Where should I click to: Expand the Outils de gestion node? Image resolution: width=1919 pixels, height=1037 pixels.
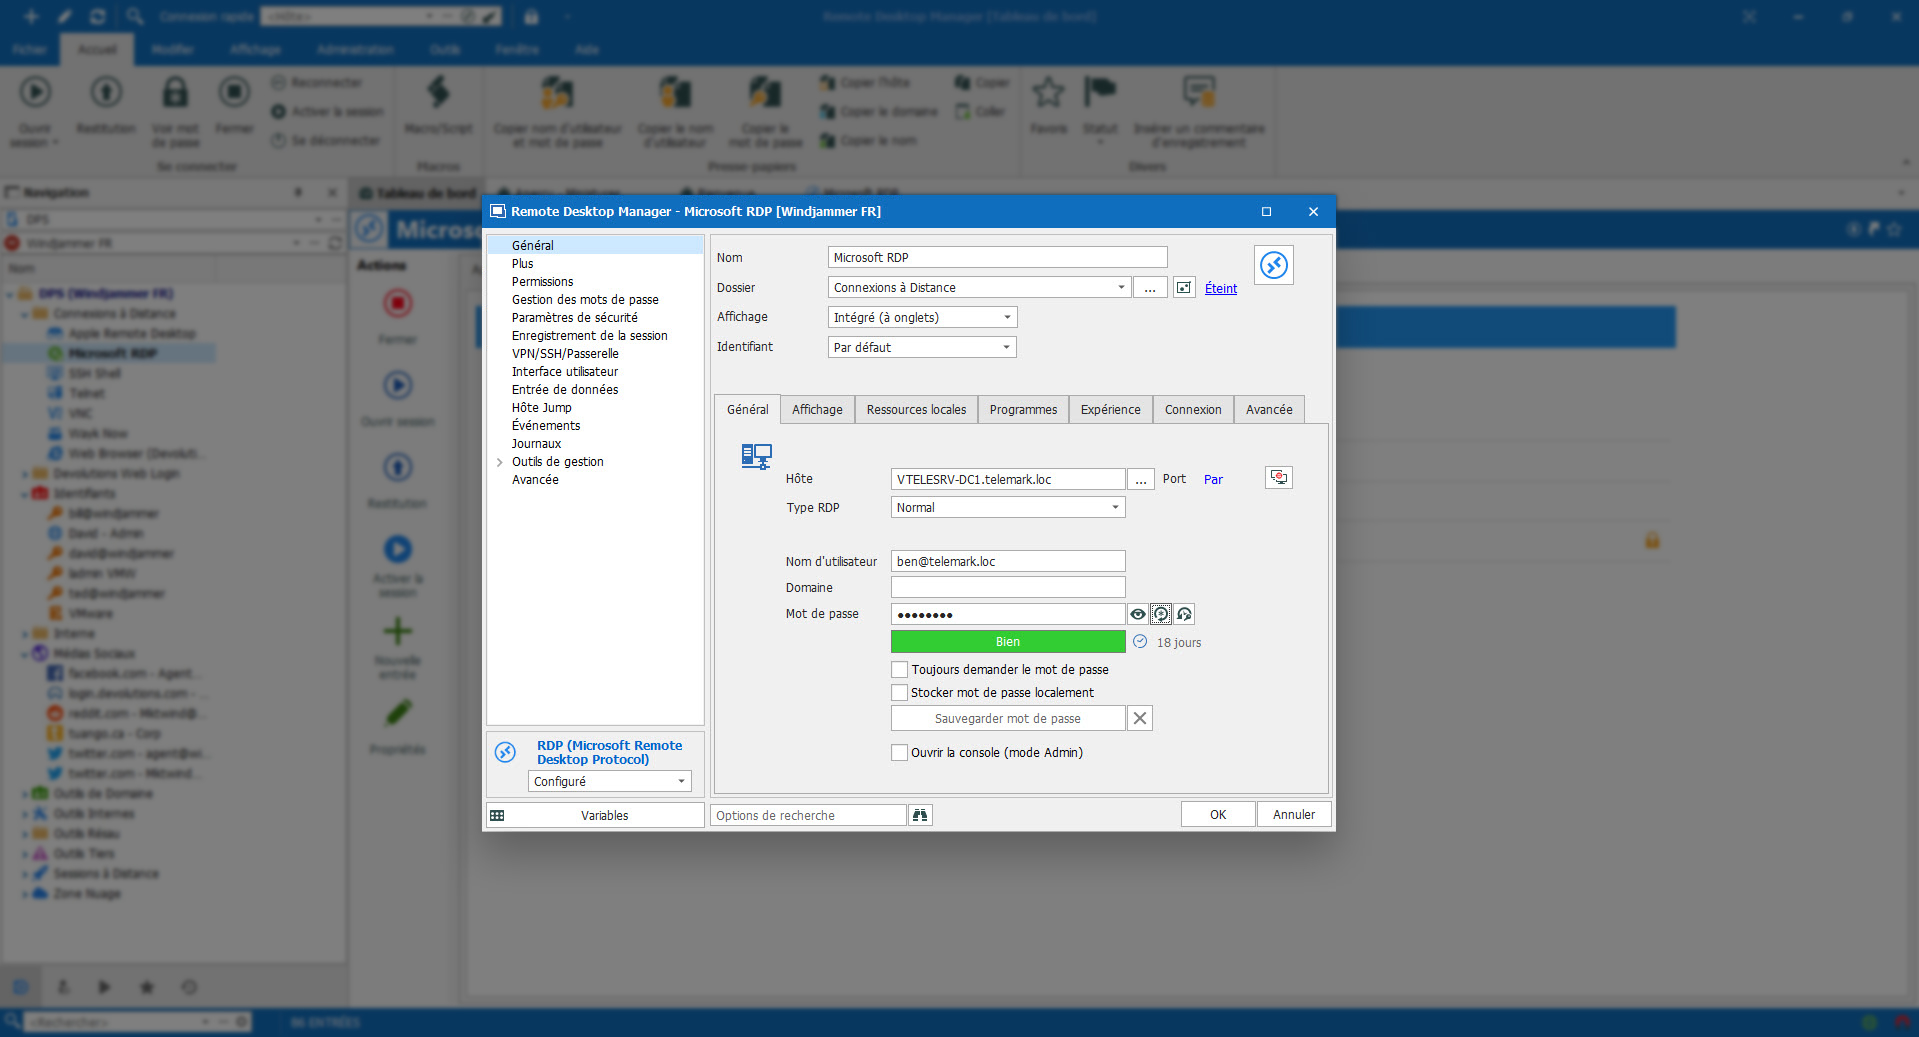500,462
